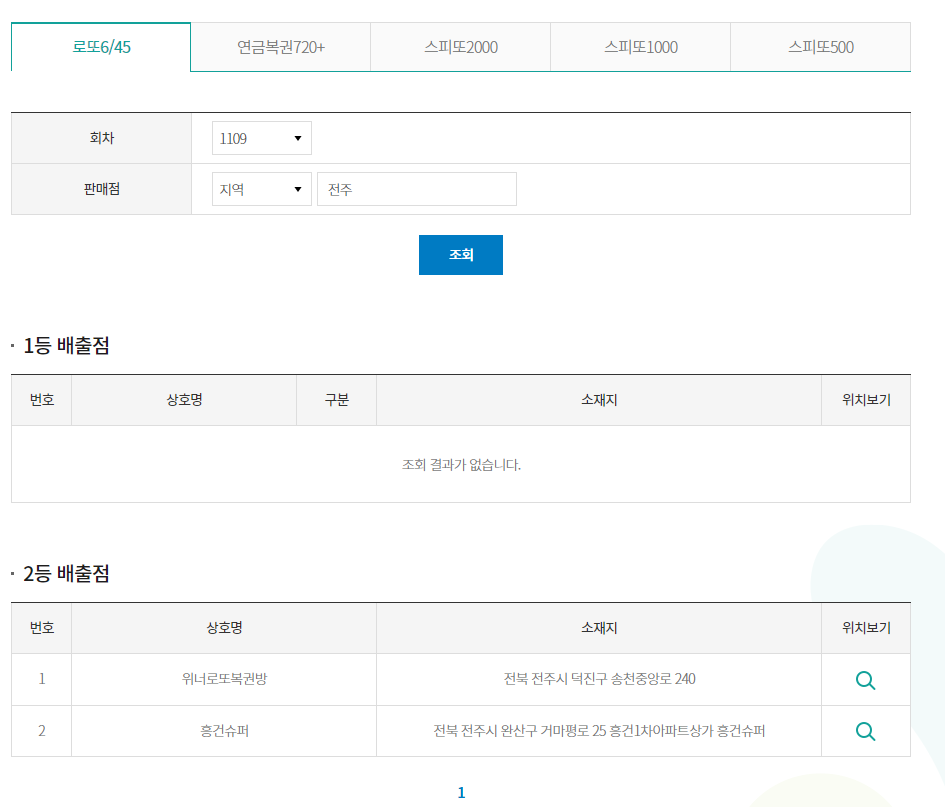View location of 흥건슈퍼 with magnifier icon
The height and width of the screenshot is (807, 945).
click(x=865, y=731)
